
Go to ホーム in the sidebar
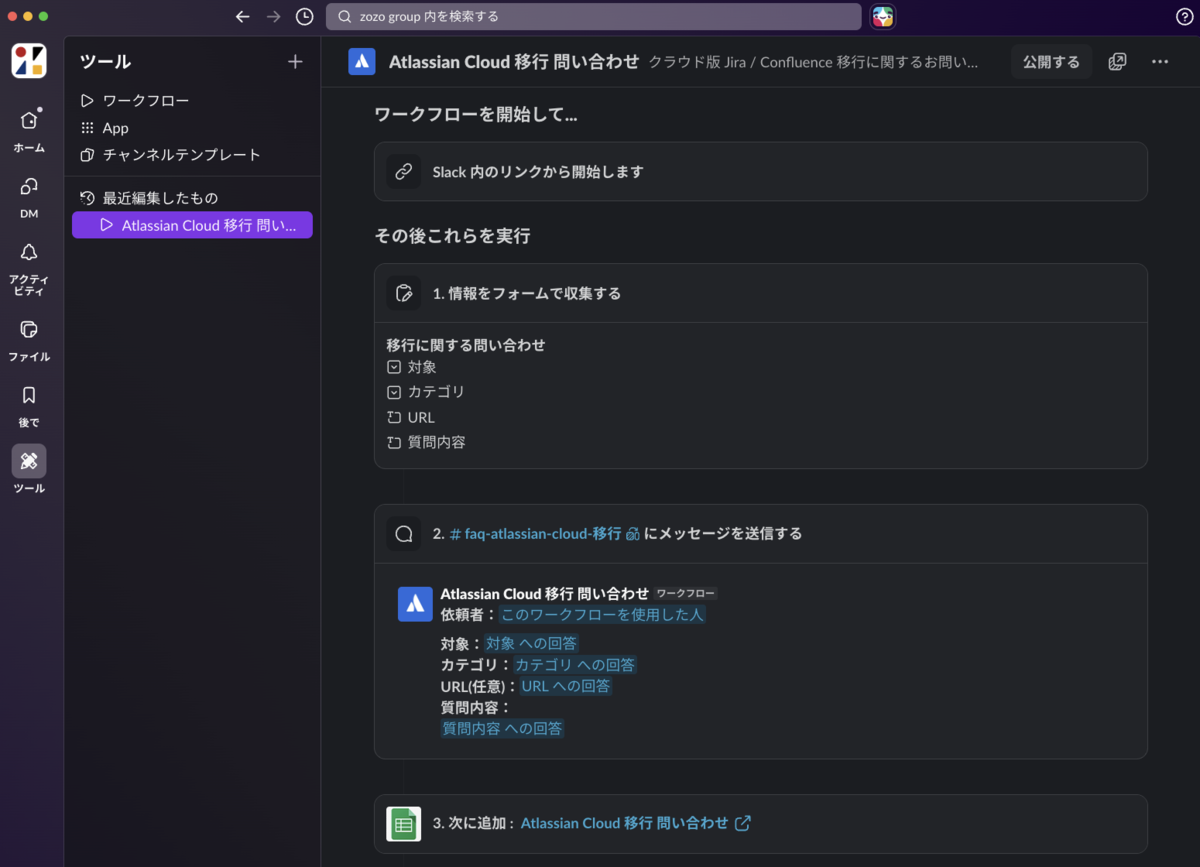29,130
